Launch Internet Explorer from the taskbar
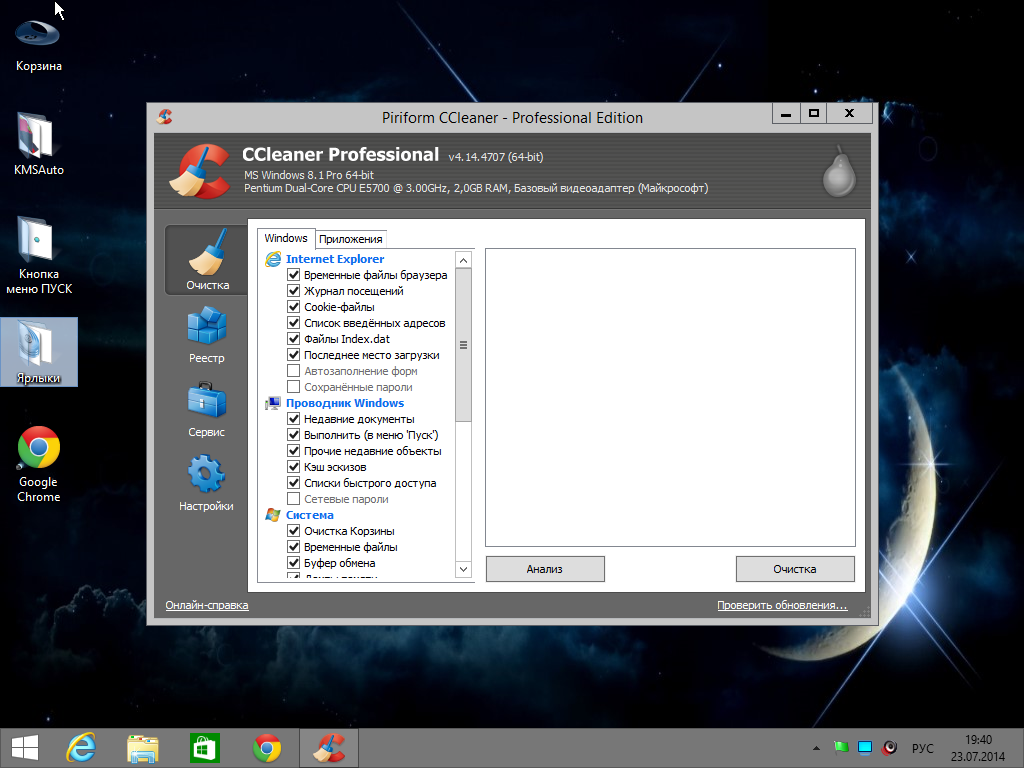 click(81, 748)
